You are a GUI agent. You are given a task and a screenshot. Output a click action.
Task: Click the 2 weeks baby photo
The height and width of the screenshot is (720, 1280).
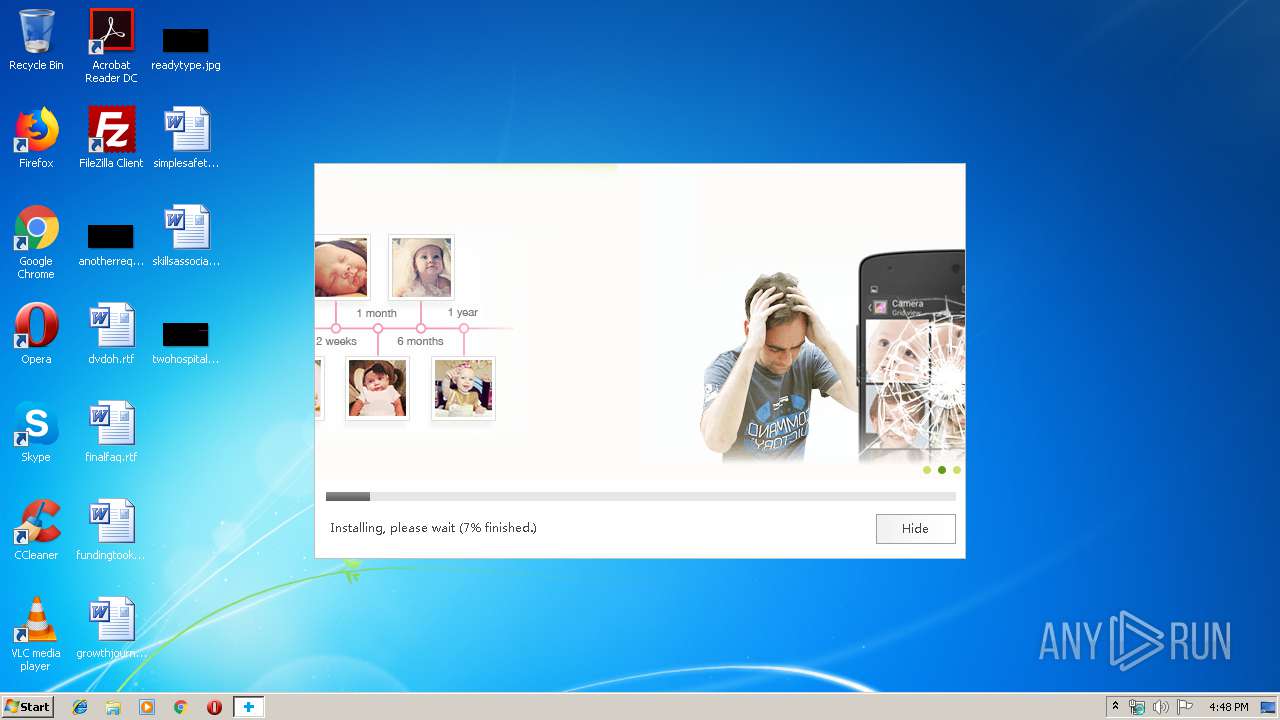pyautogui.click(x=341, y=267)
